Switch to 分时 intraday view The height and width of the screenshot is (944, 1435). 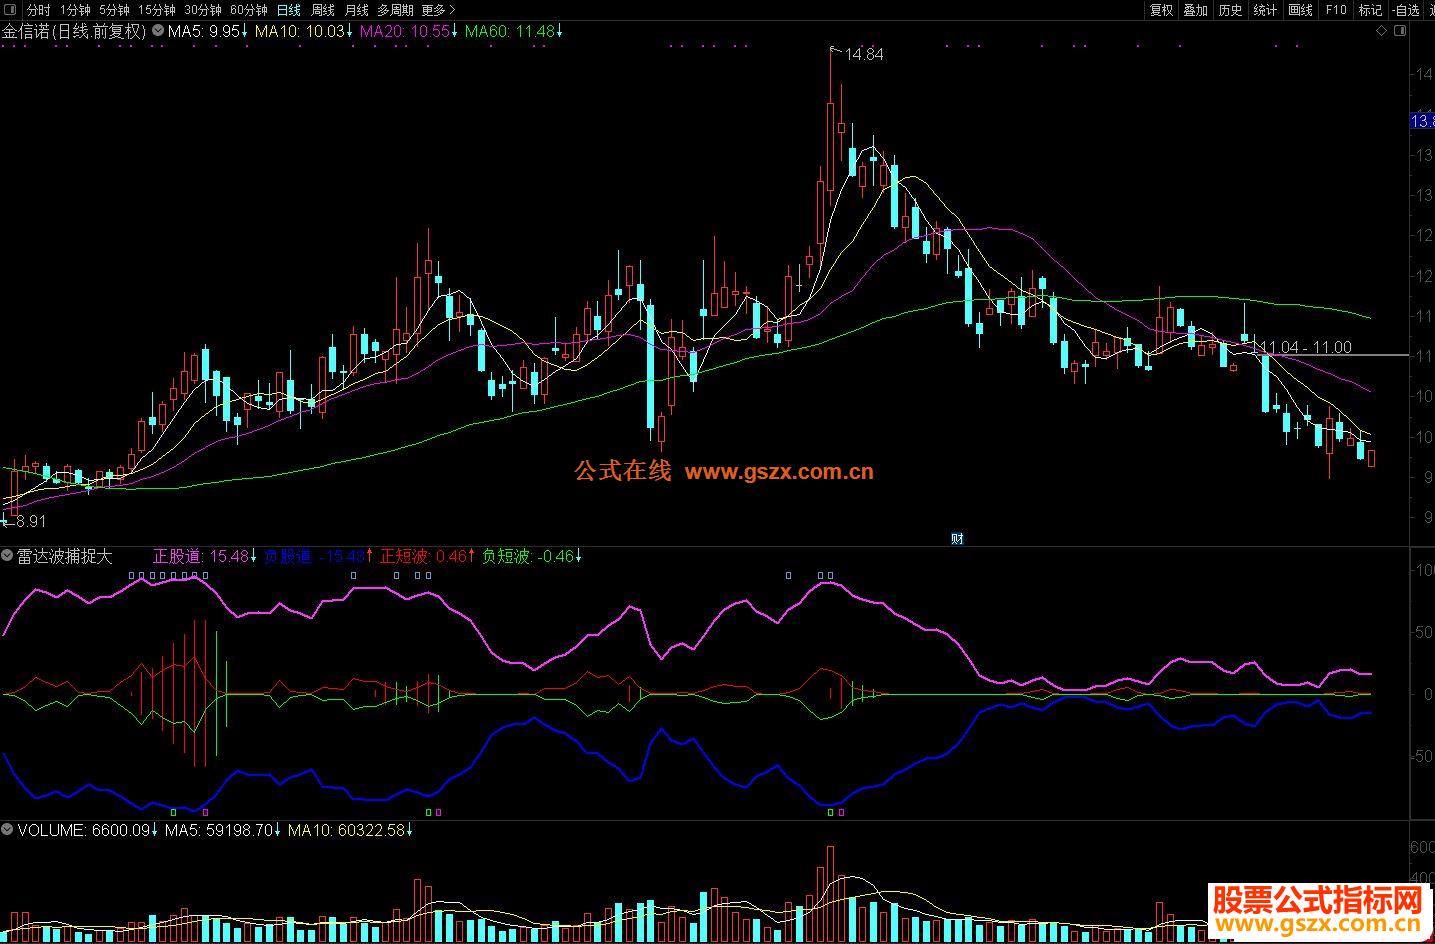tap(38, 10)
